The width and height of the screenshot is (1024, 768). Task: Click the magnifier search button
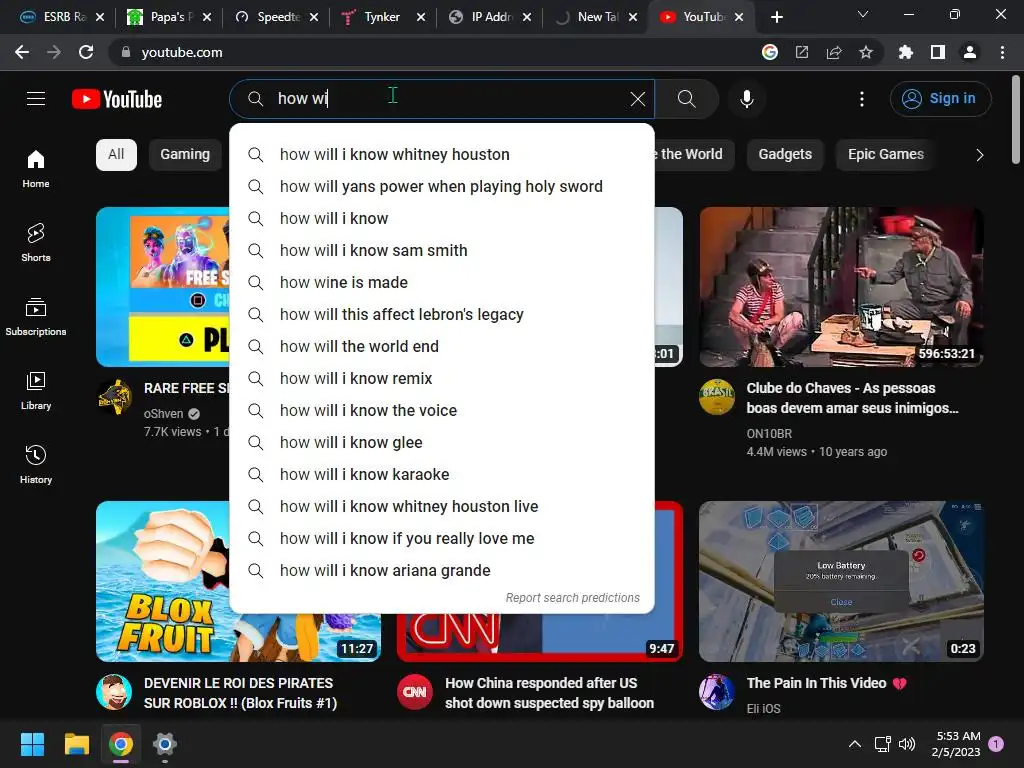(686, 99)
